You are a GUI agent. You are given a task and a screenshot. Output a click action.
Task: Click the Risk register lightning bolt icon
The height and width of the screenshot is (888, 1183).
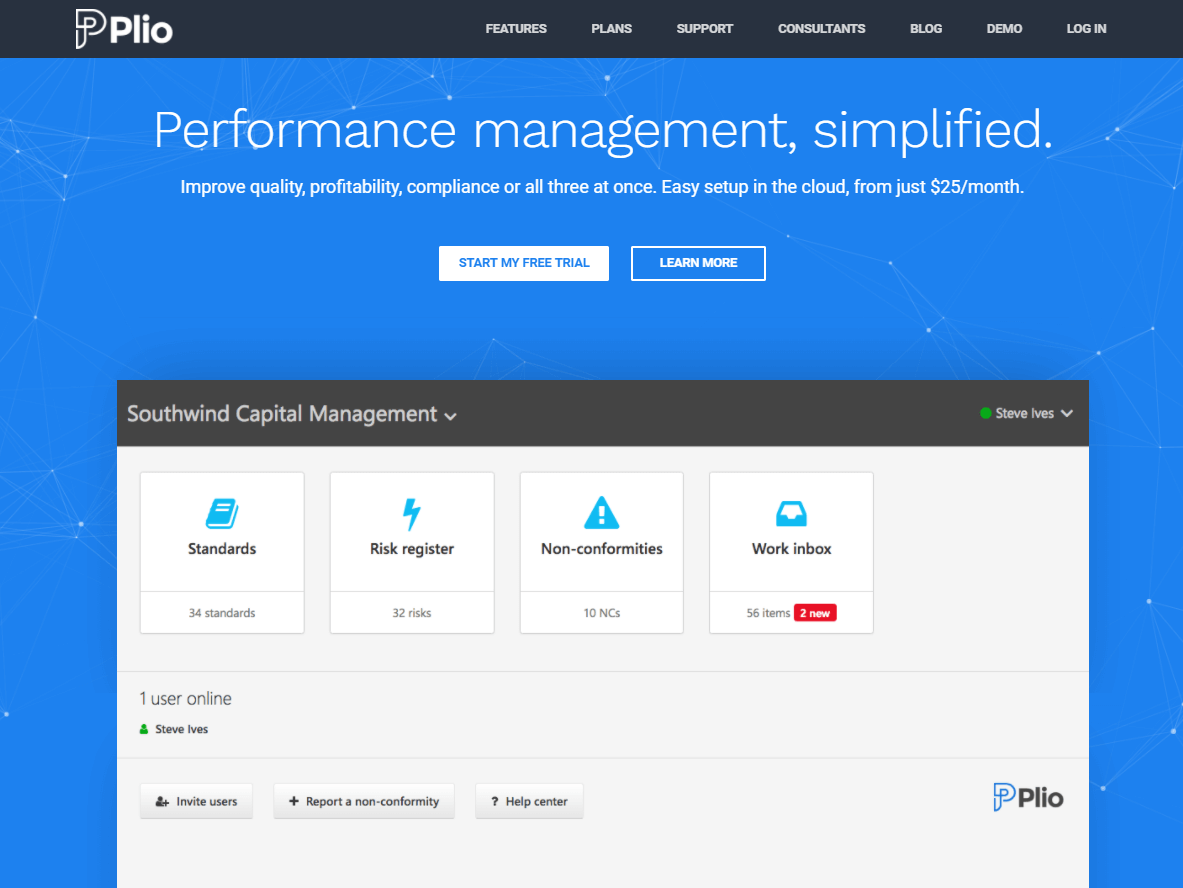(x=411, y=515)
